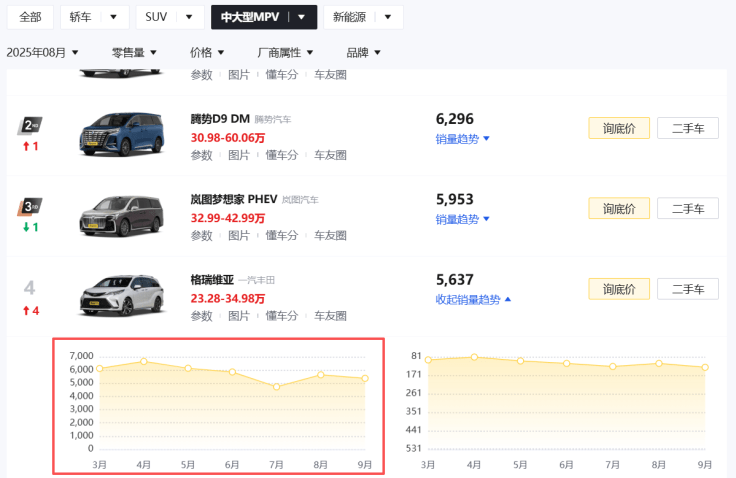Click the 腾势D9 DM car thumbnail
Image resolution: width=736 pixels, height=478 pixels.
click(122, 135)
